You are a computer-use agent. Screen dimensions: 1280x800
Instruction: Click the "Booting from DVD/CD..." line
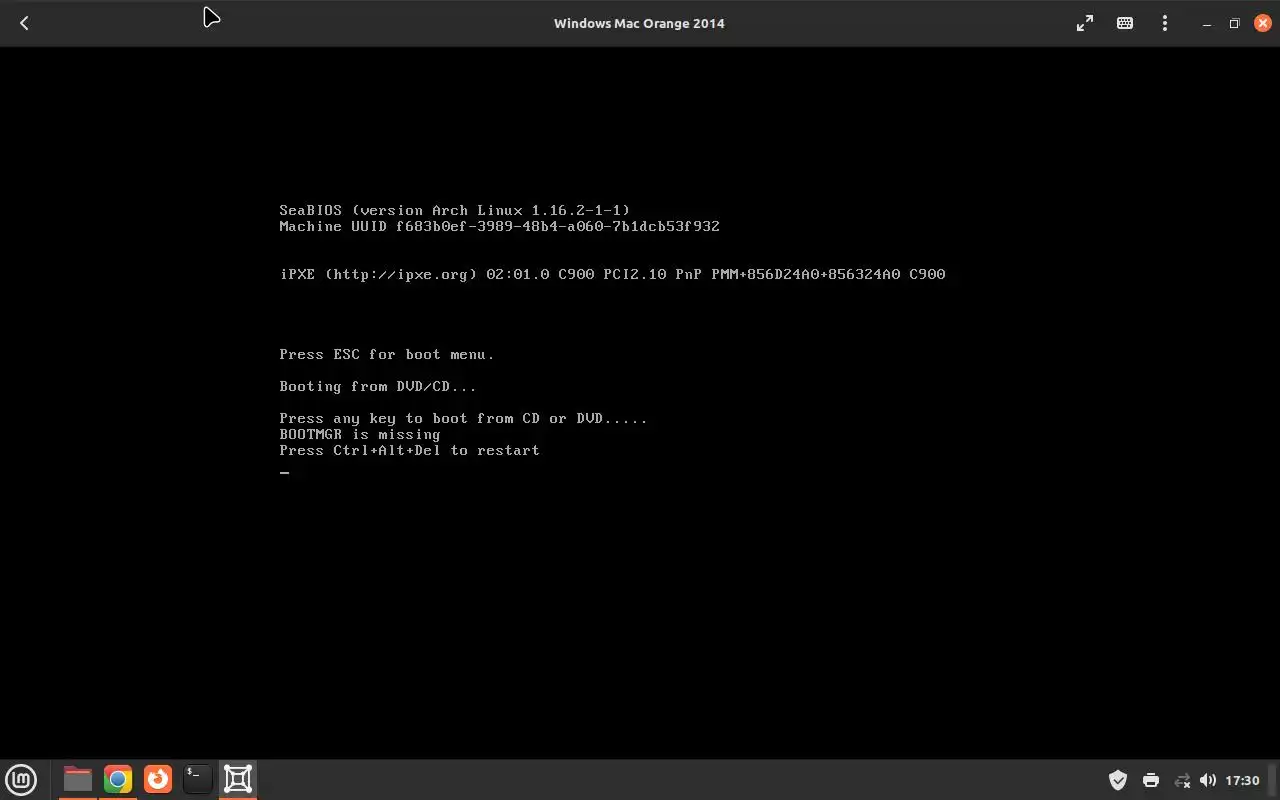(x=378, y=386)
